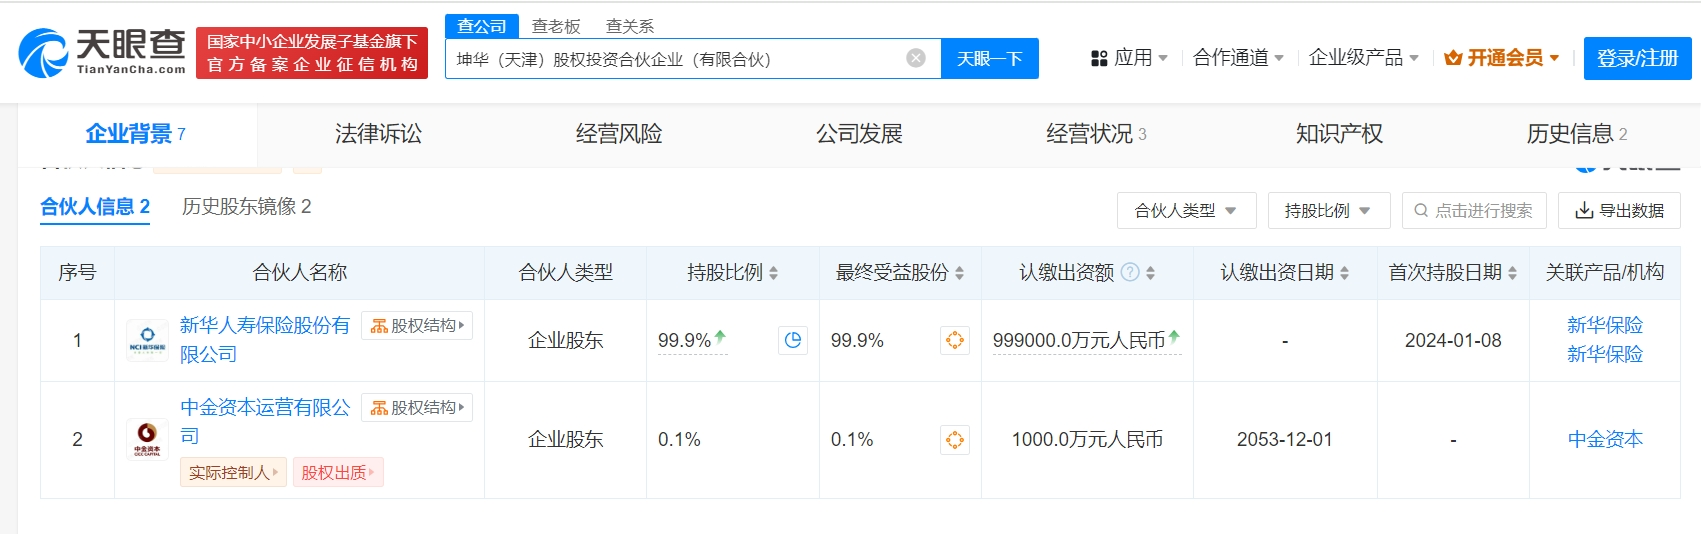Click the 股权出质 tag
Viewport: 1701px width, 534px height.
click(x=338, y=472)
